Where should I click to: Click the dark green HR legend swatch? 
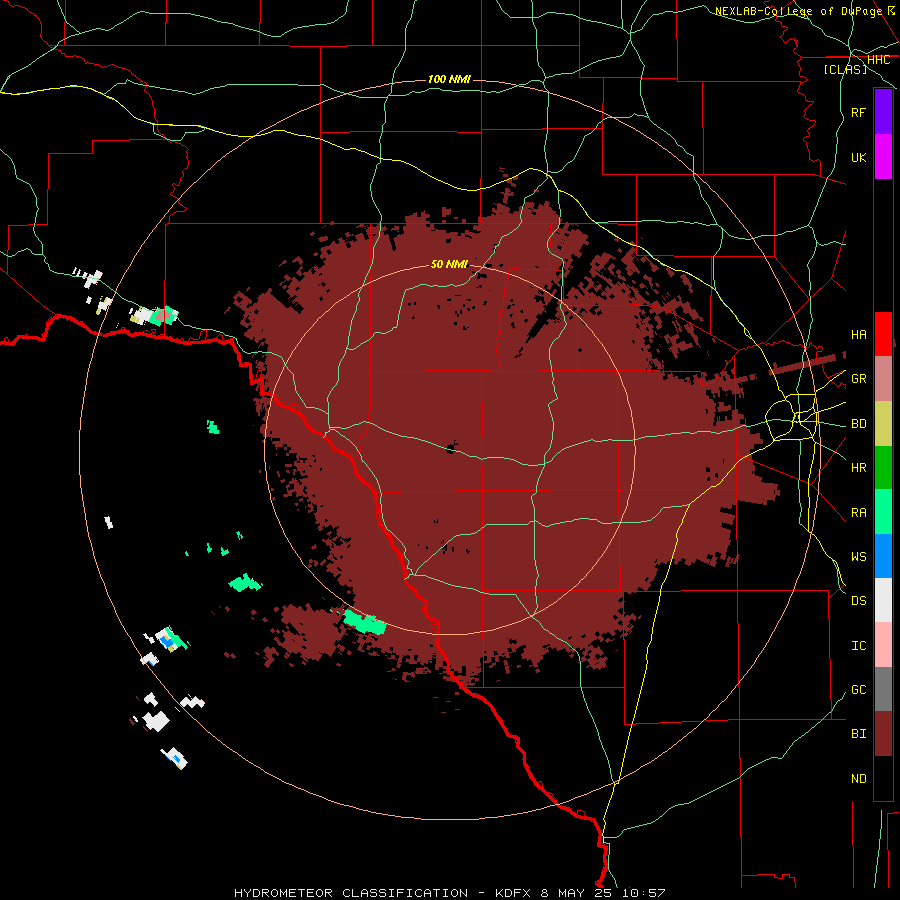(883, 467)
